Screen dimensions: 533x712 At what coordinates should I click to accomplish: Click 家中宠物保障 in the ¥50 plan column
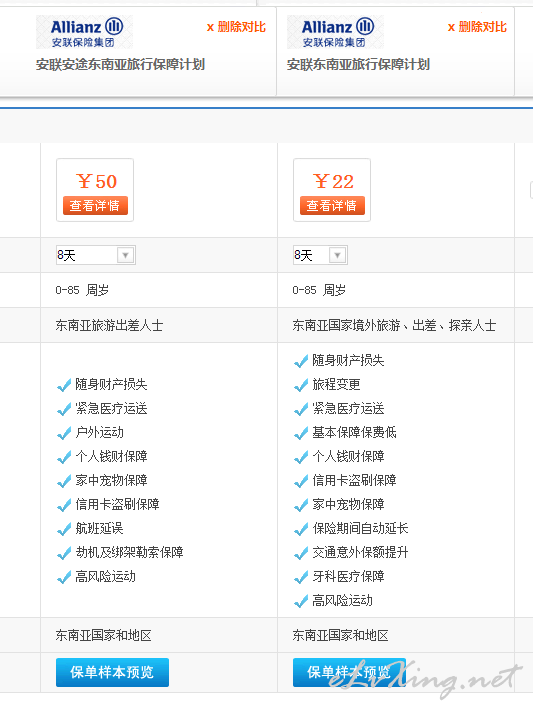pyautogui.click(x=111, y=480)
